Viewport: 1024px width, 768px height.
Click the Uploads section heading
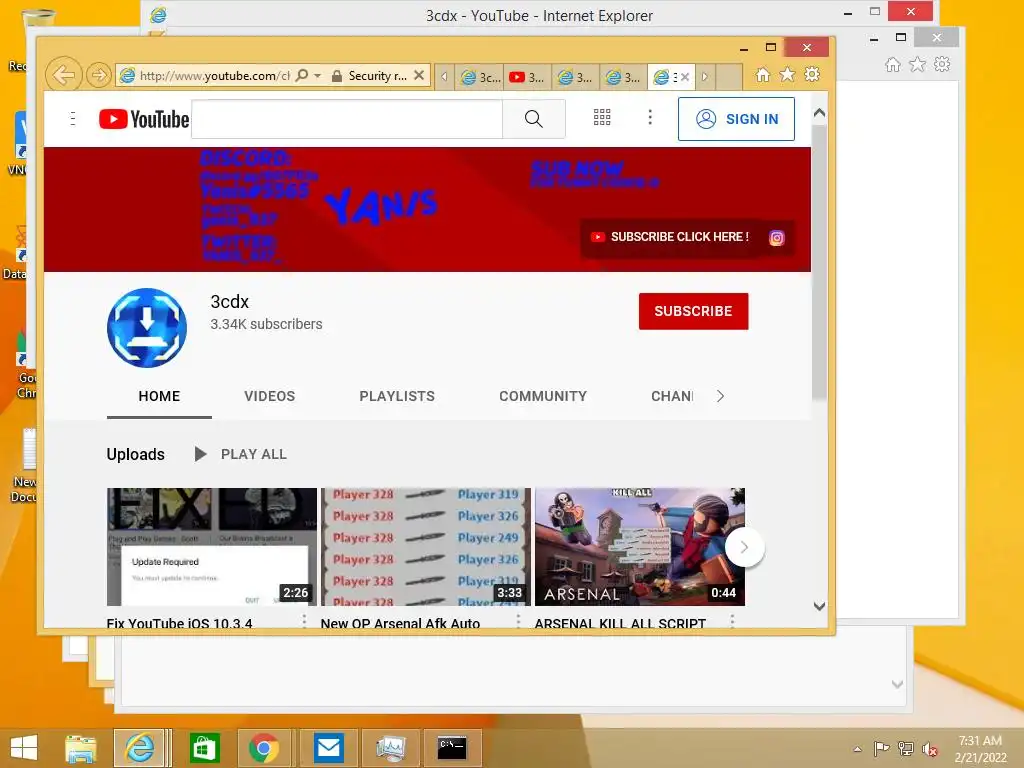pos(136,455)
